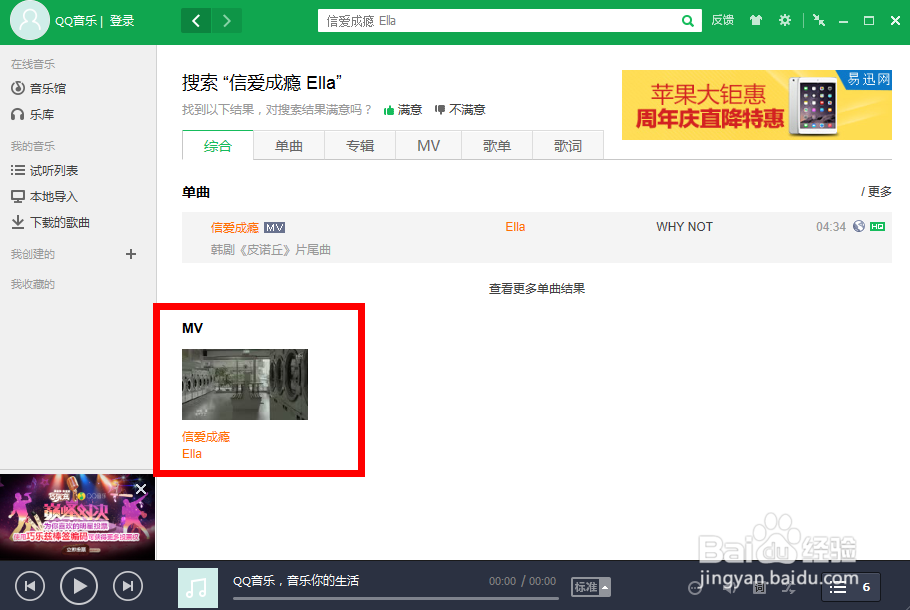Click the 信爱成瘾 title under the MV thumbnail
Screen dimensions: 910x610
[206, 436]
